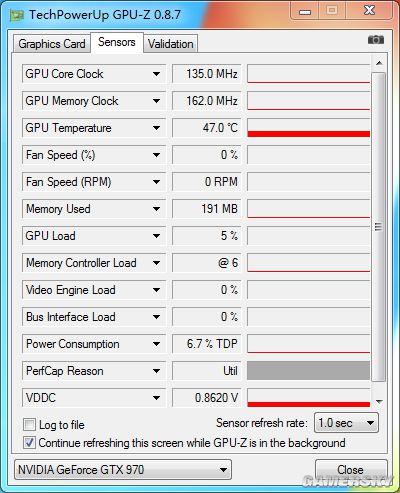This screenshot has width=400, height=493.
Task: Click the GPU Temperature red graph bar
Action: tap(309, 134)
